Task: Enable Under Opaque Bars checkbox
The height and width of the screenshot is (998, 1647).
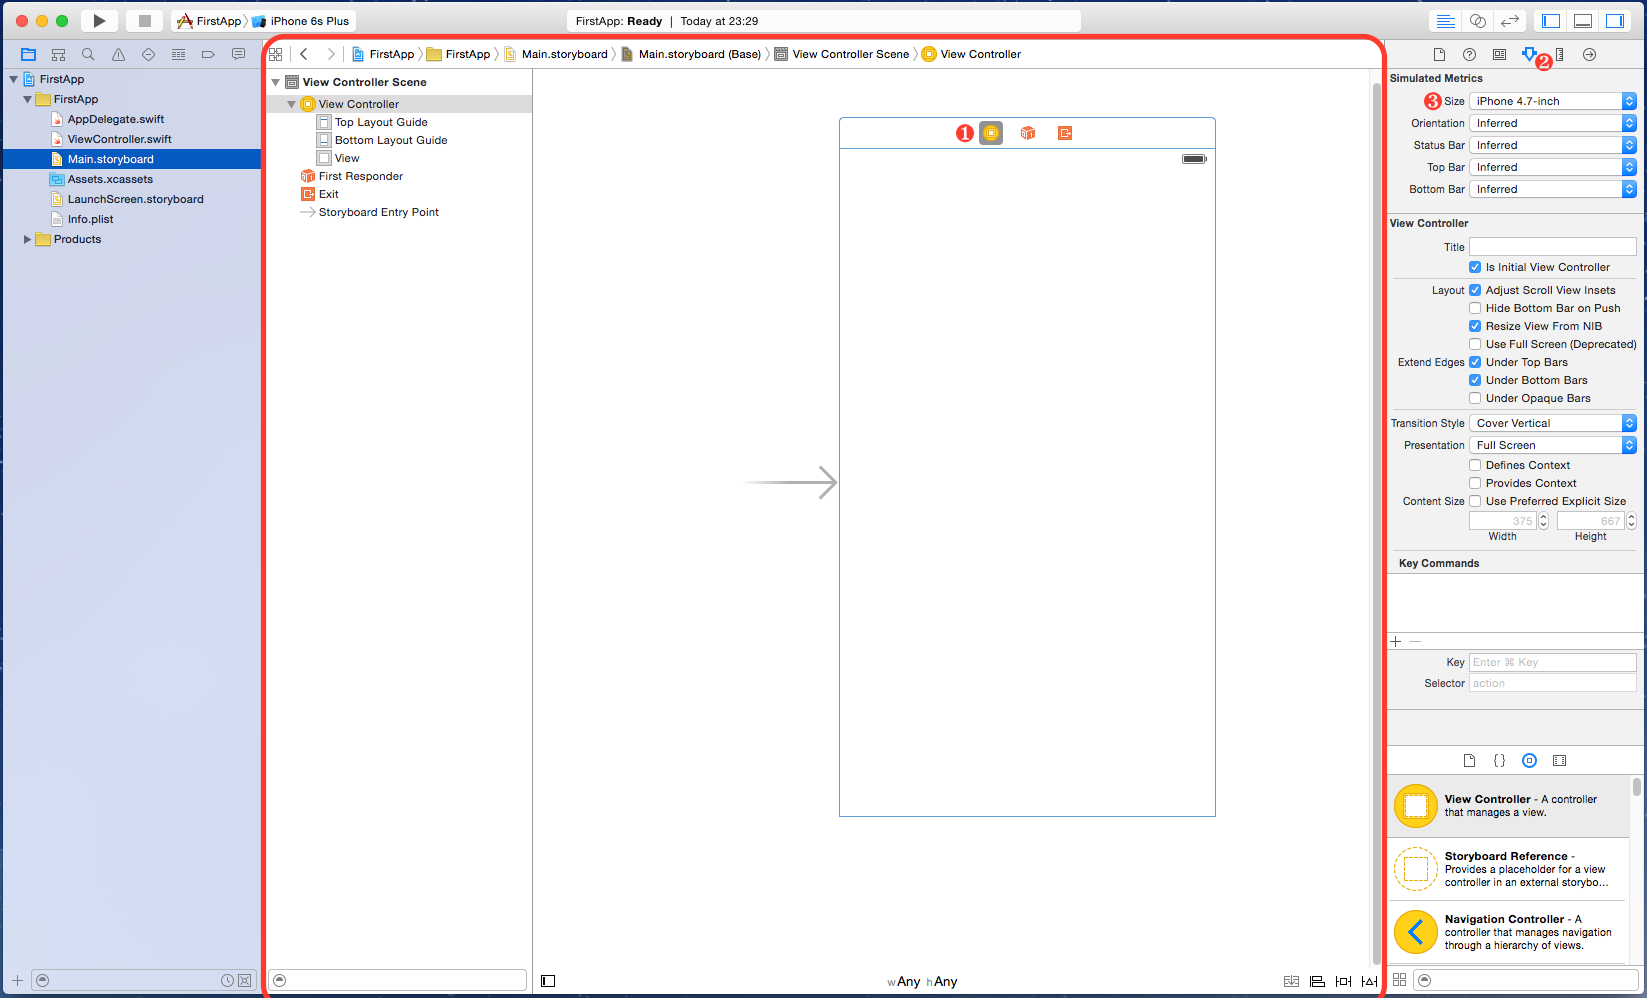Action: 1475,398
